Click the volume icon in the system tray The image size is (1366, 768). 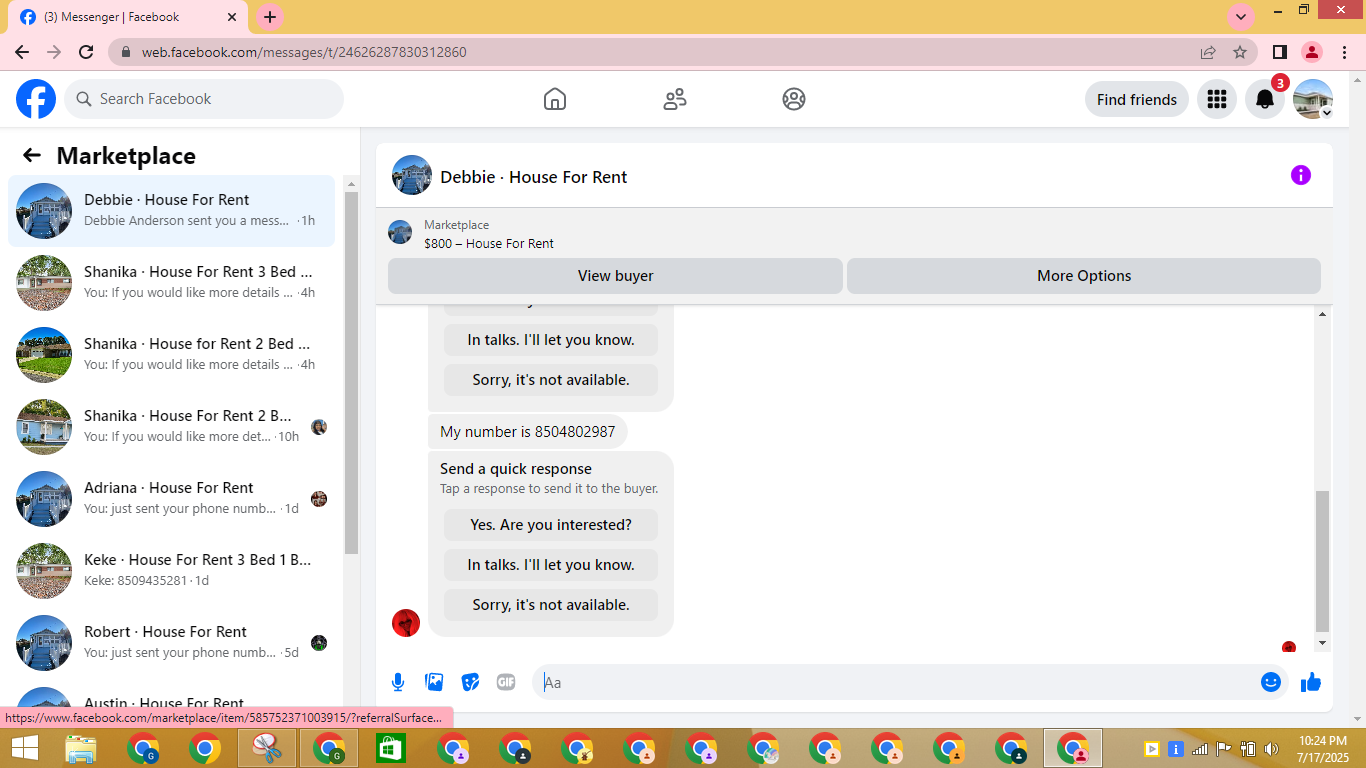pos(1272,748)
